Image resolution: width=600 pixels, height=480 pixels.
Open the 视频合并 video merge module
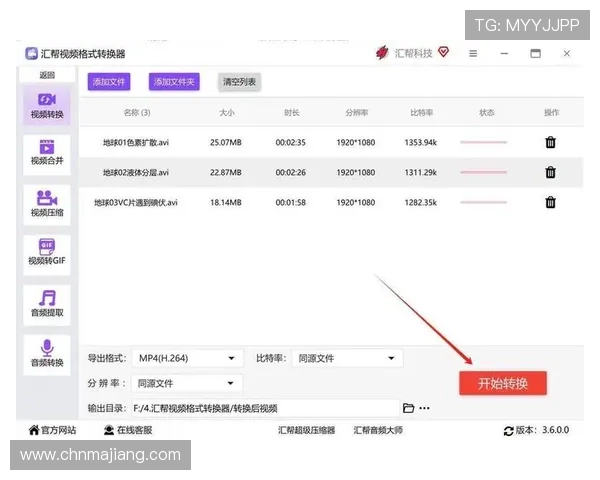coord(47,155)
